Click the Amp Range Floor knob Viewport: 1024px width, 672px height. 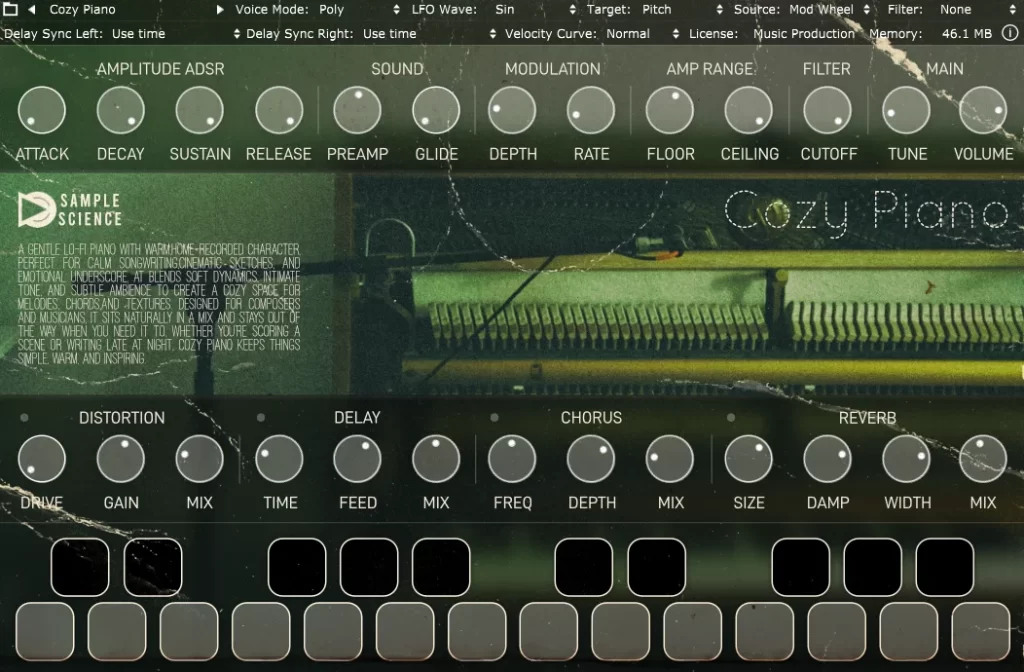(x=669, y=110)
